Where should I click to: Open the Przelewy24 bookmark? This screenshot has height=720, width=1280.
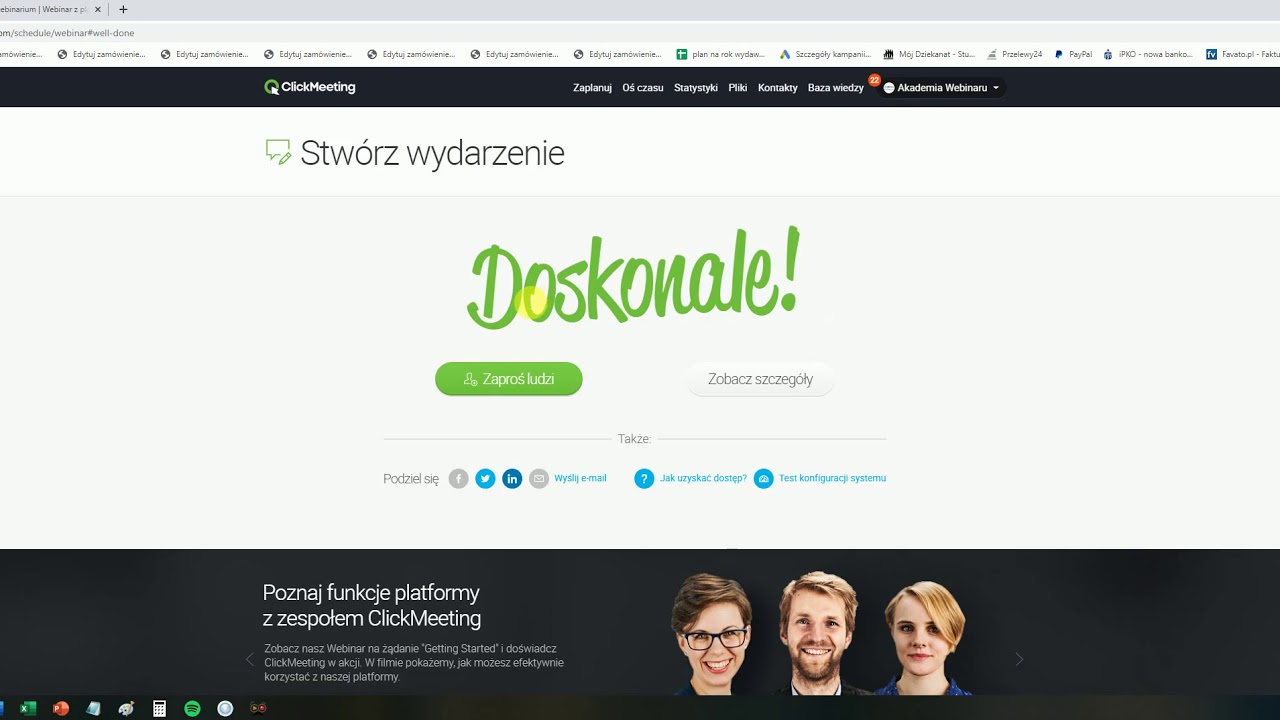[1014, 54]
